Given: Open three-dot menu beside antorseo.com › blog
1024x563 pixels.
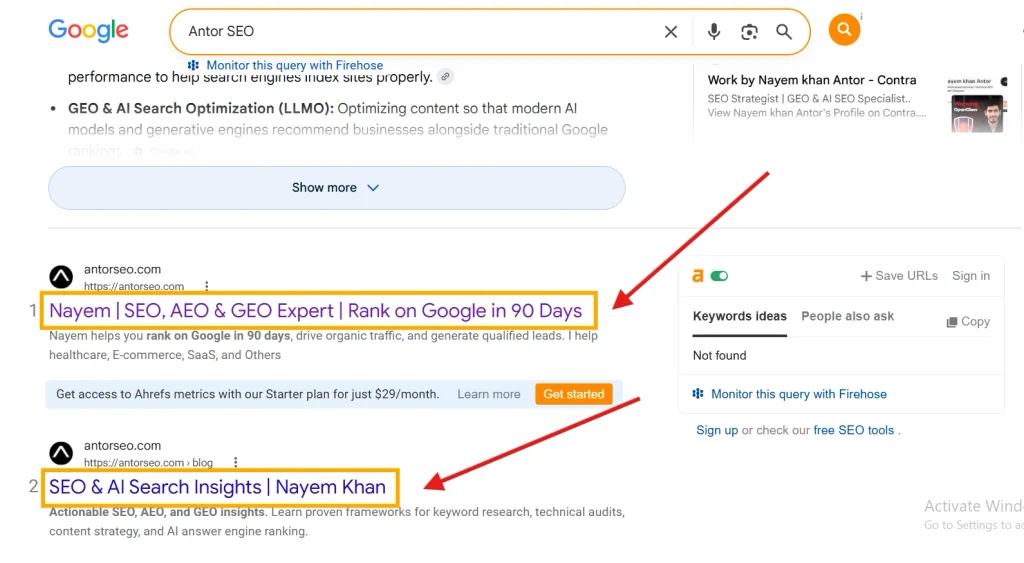Looking at the screenshot, I should 236,462.
